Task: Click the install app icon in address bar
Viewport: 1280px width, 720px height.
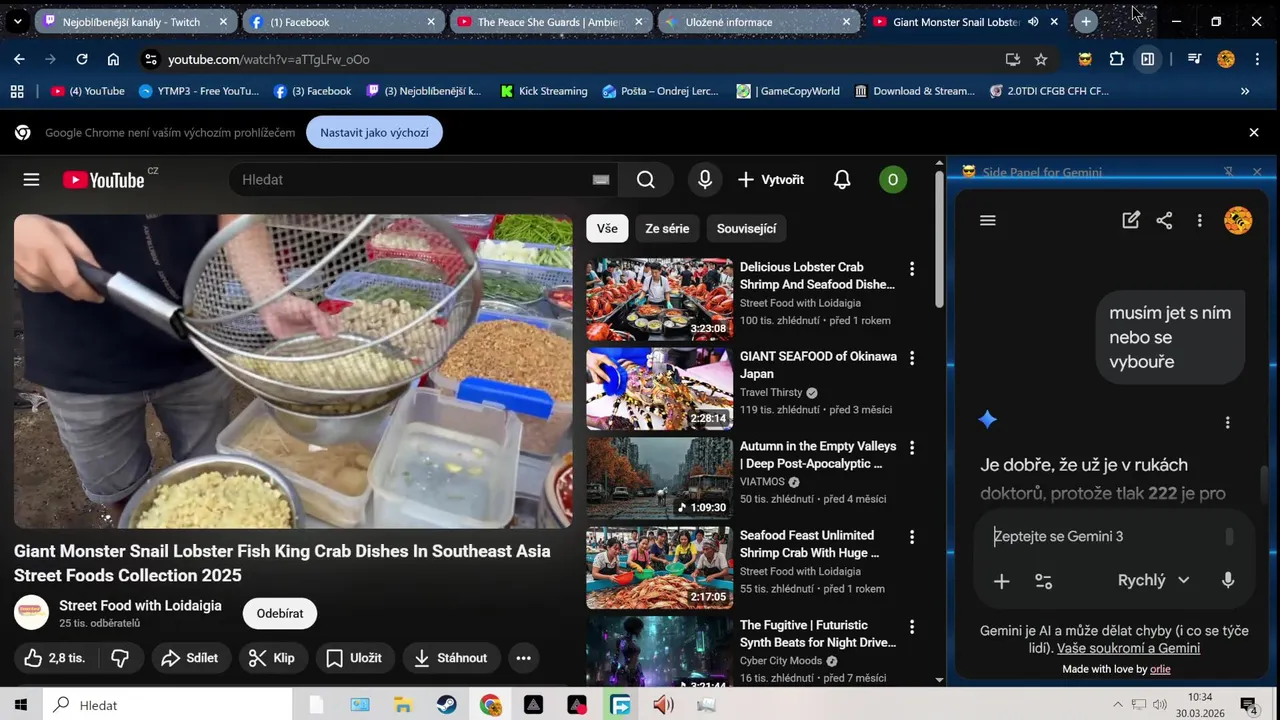Action: (1012, 59)
